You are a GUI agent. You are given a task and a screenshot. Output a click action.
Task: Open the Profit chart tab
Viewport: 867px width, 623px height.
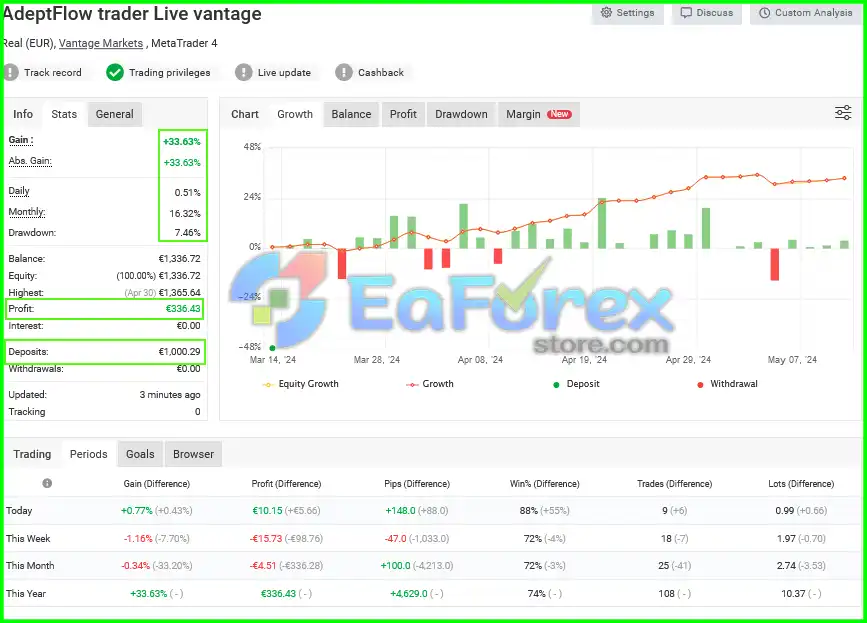point(403,114)
